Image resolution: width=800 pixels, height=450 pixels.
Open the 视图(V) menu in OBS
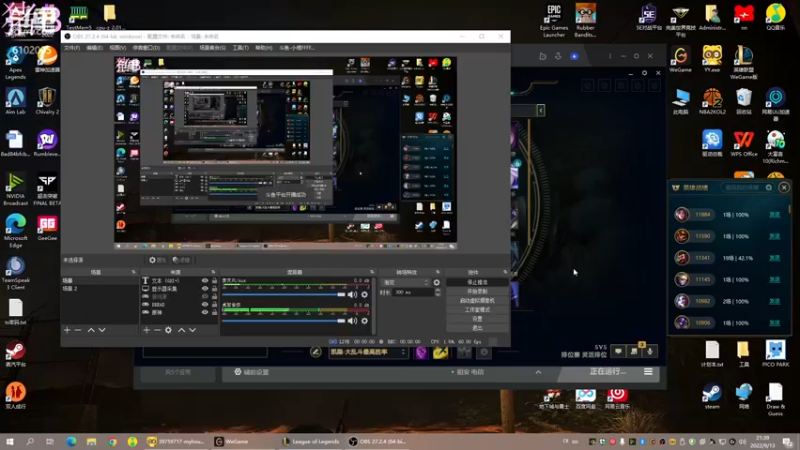click(x=117, y=48)
